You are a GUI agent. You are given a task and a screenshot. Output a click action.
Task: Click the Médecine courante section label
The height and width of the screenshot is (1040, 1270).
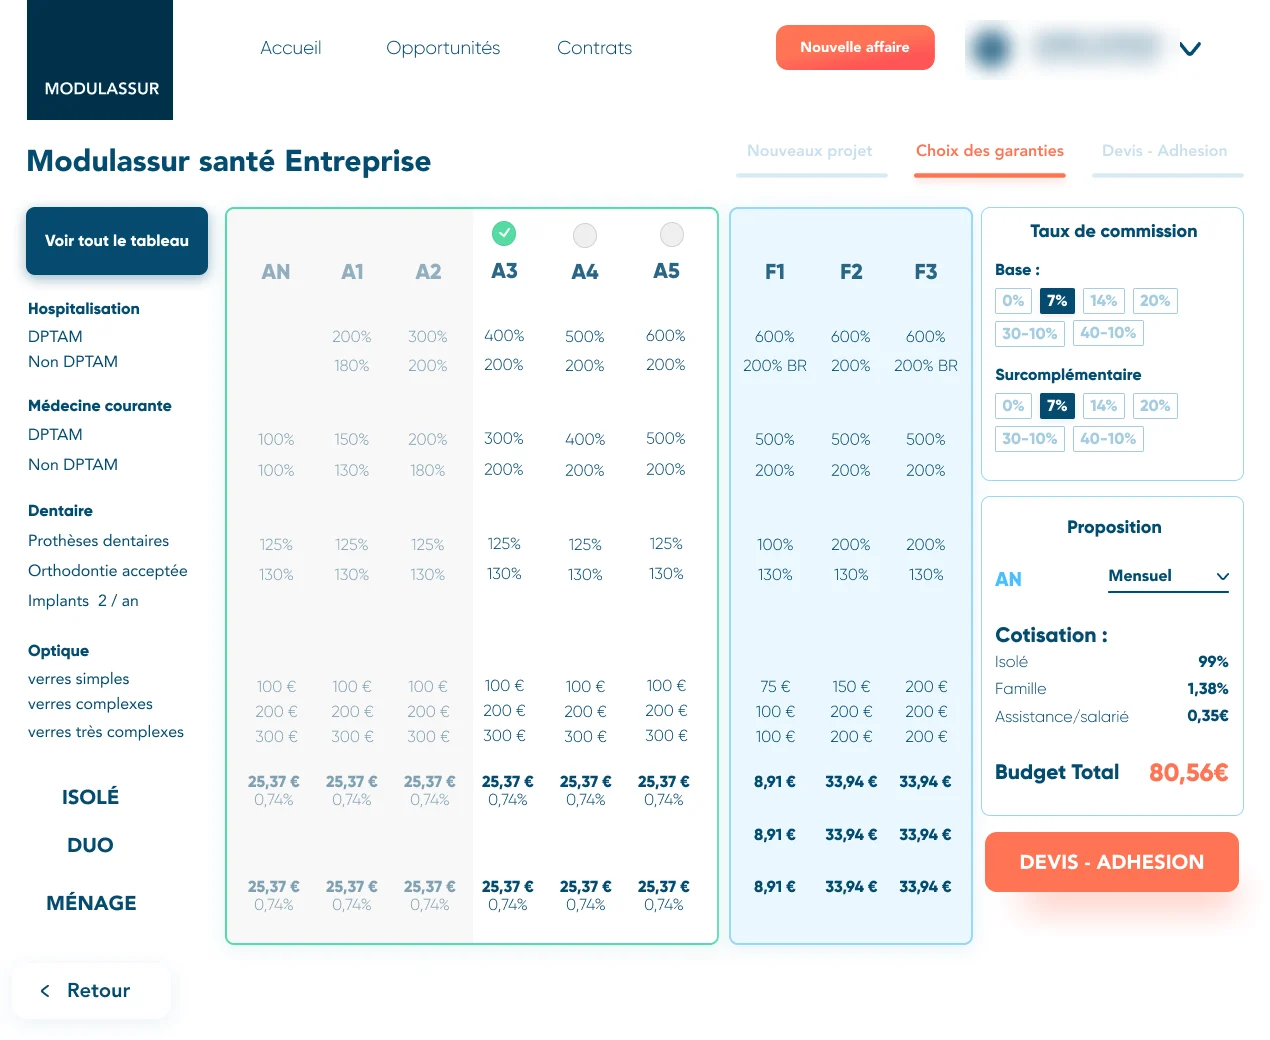tap(100, 406)
